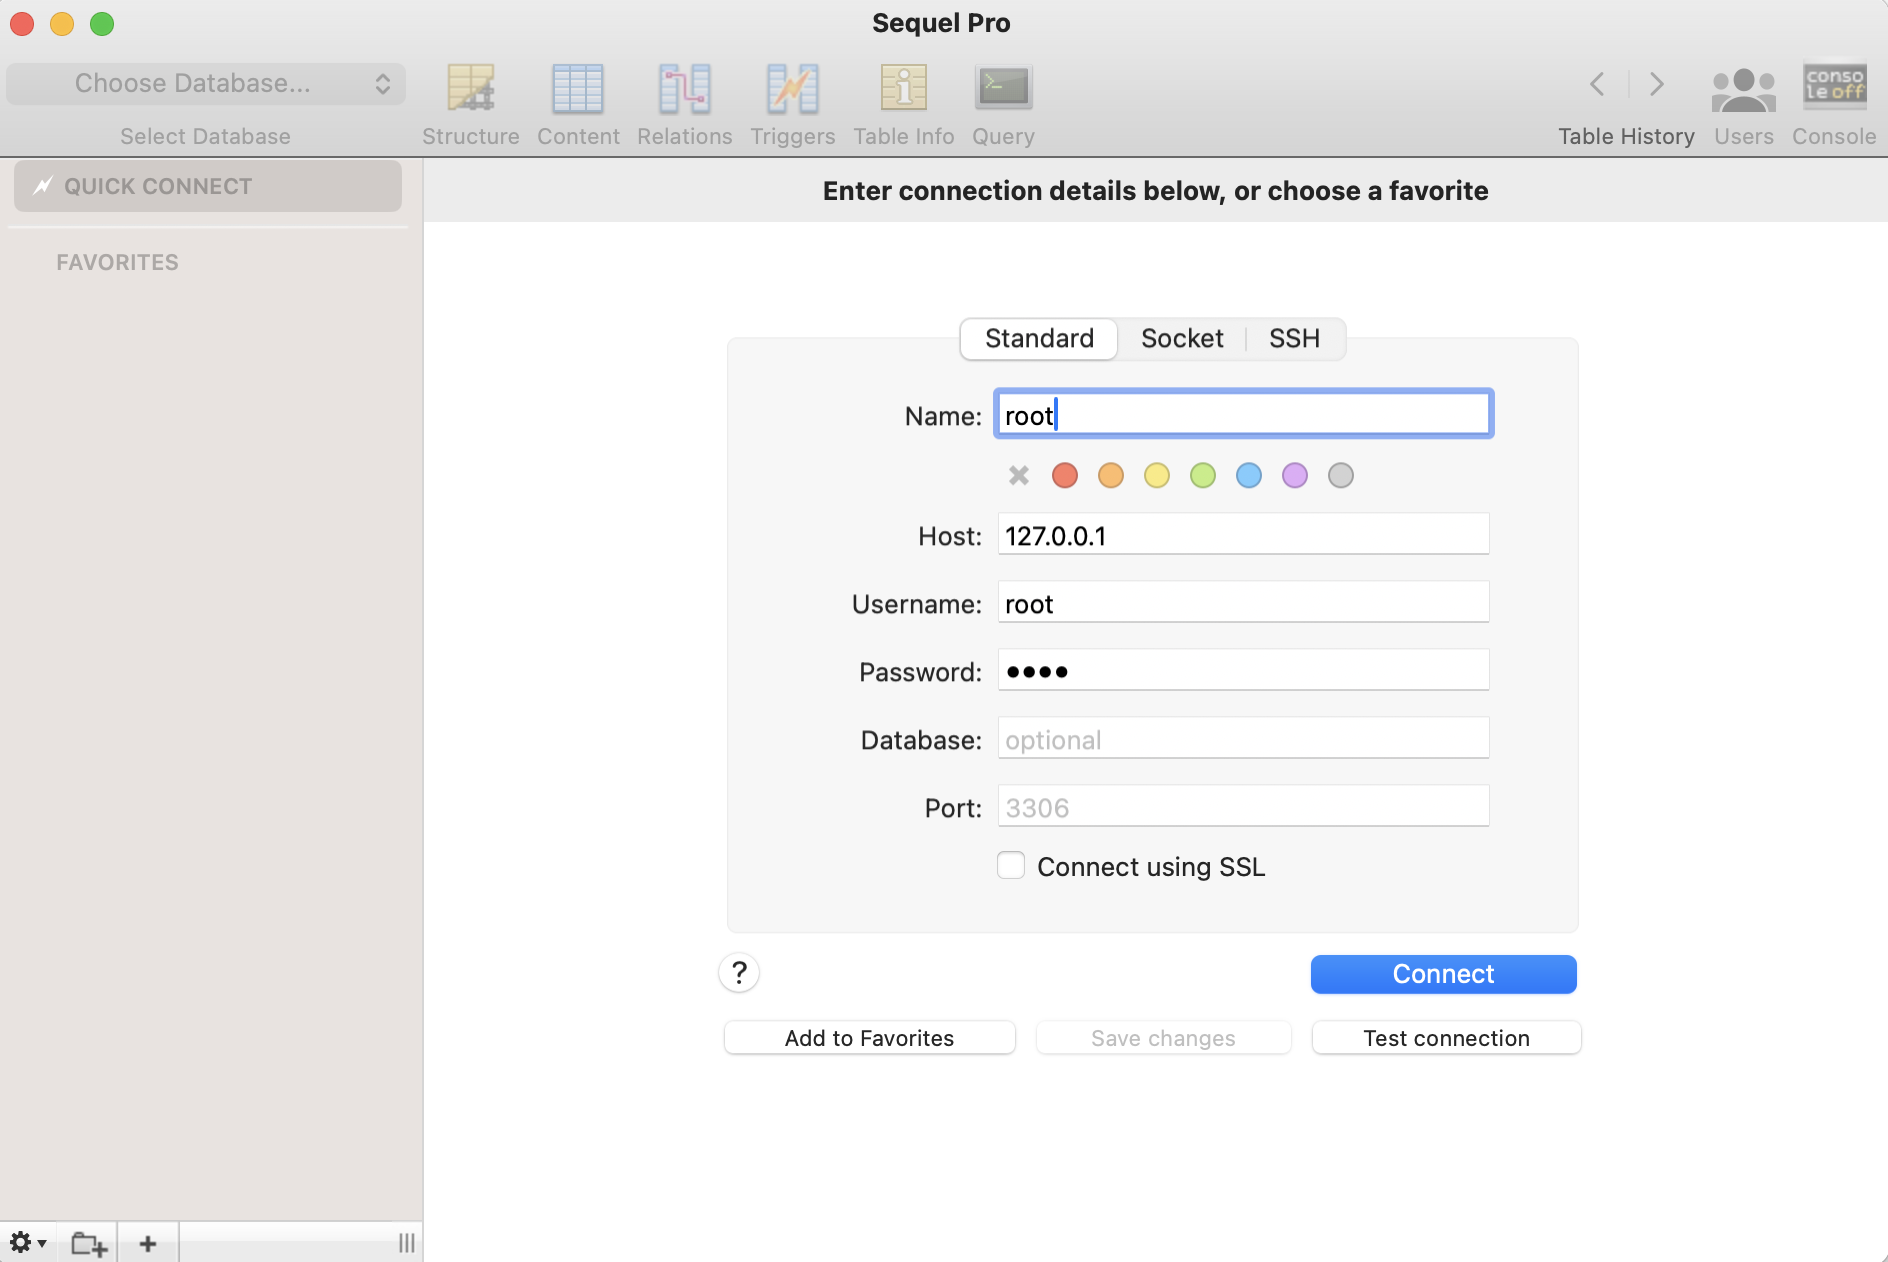Screen dimensions: 1888x1262
Task: Focus the Port input field
Action: coord(1243,807)
